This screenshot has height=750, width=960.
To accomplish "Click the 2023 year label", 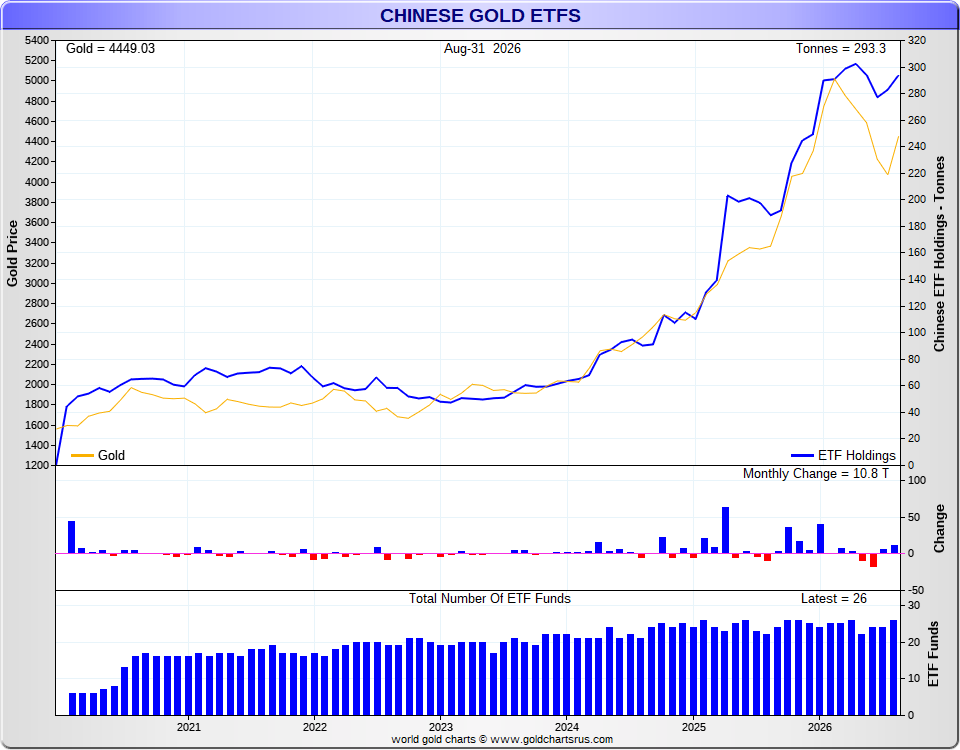I will click(441, 727).
